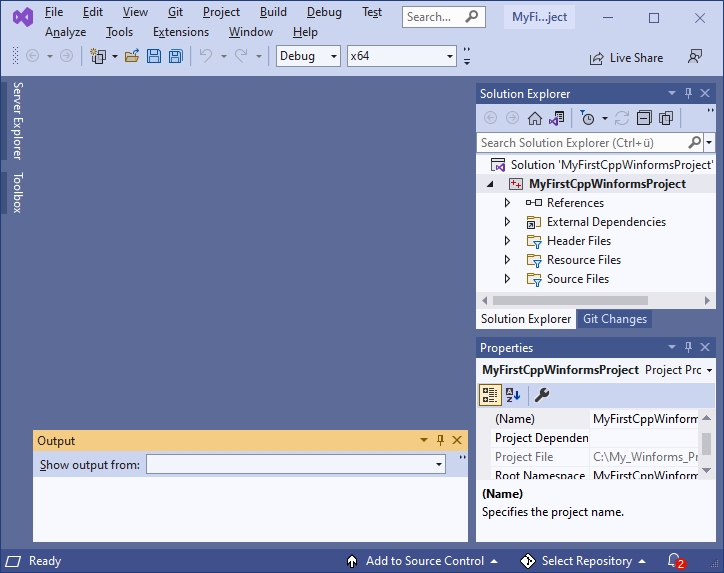Click the Live Share button

click(626, 58)
